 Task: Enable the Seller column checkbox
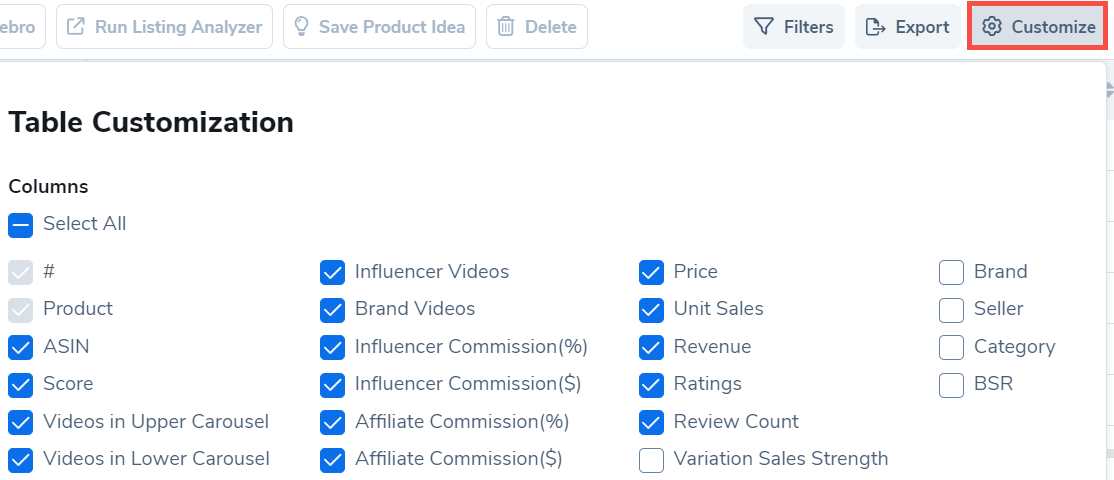pyautogui.click(x=952, y=310)
